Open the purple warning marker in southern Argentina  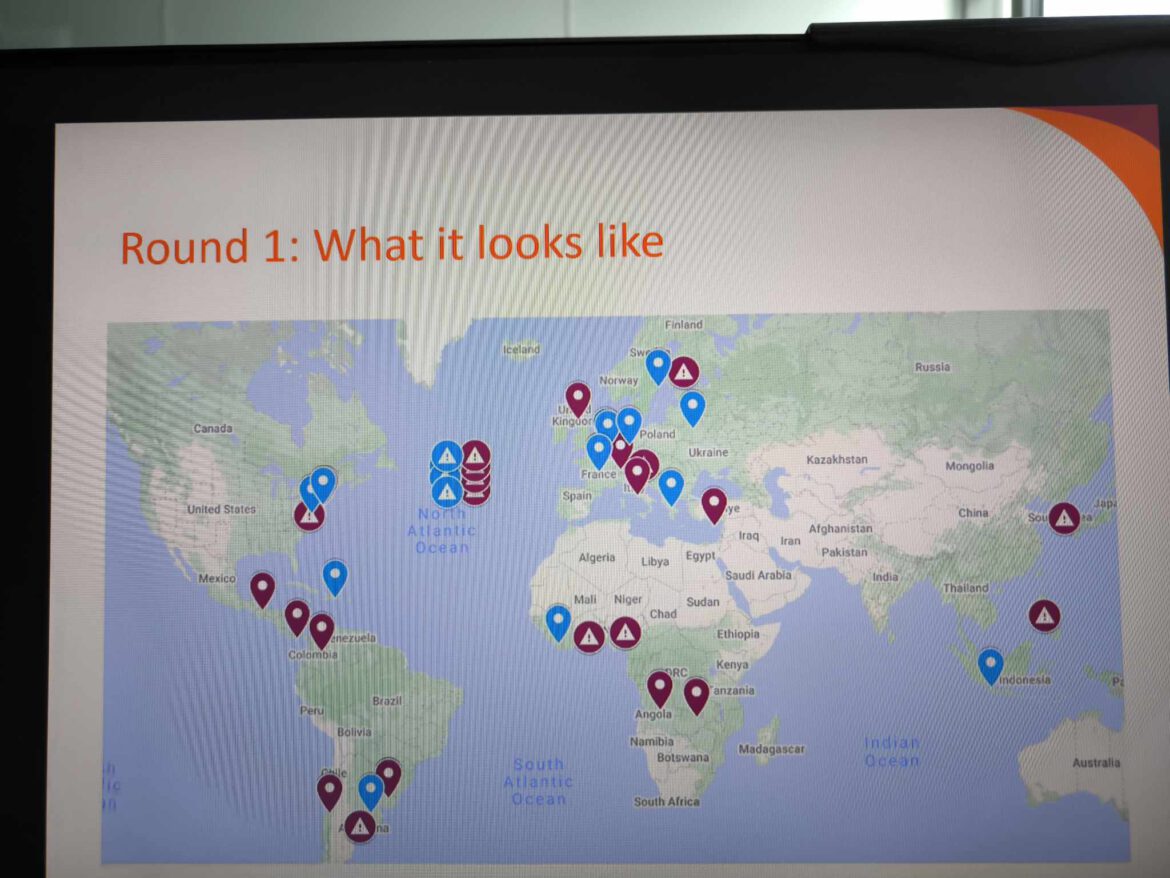[x=360, y=826]
